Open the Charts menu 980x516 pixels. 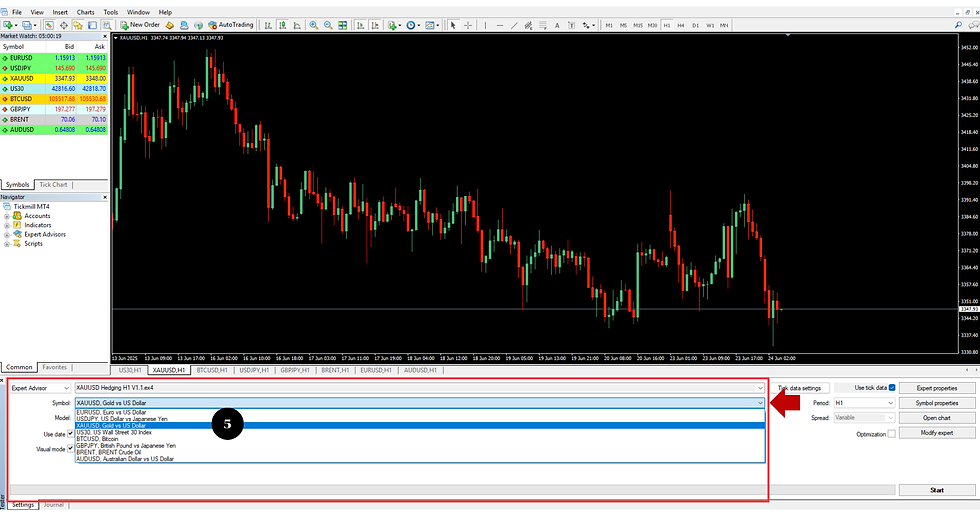click(x=86, y=12)
